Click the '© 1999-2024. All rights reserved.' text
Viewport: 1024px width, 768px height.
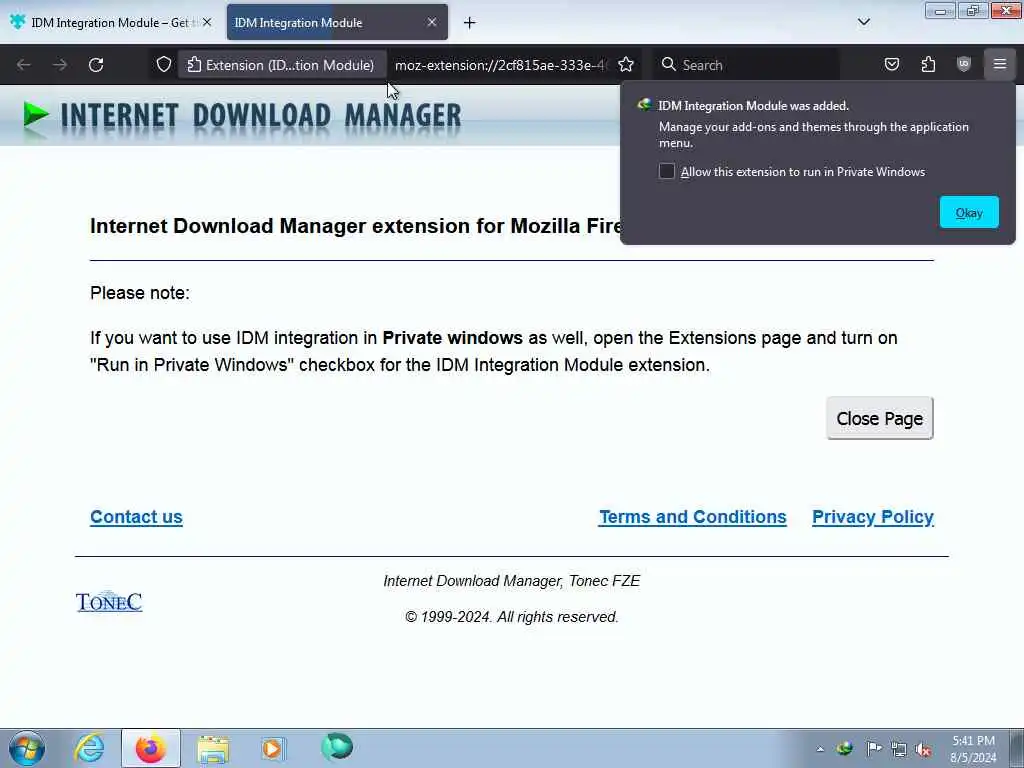tap(511, 616)
